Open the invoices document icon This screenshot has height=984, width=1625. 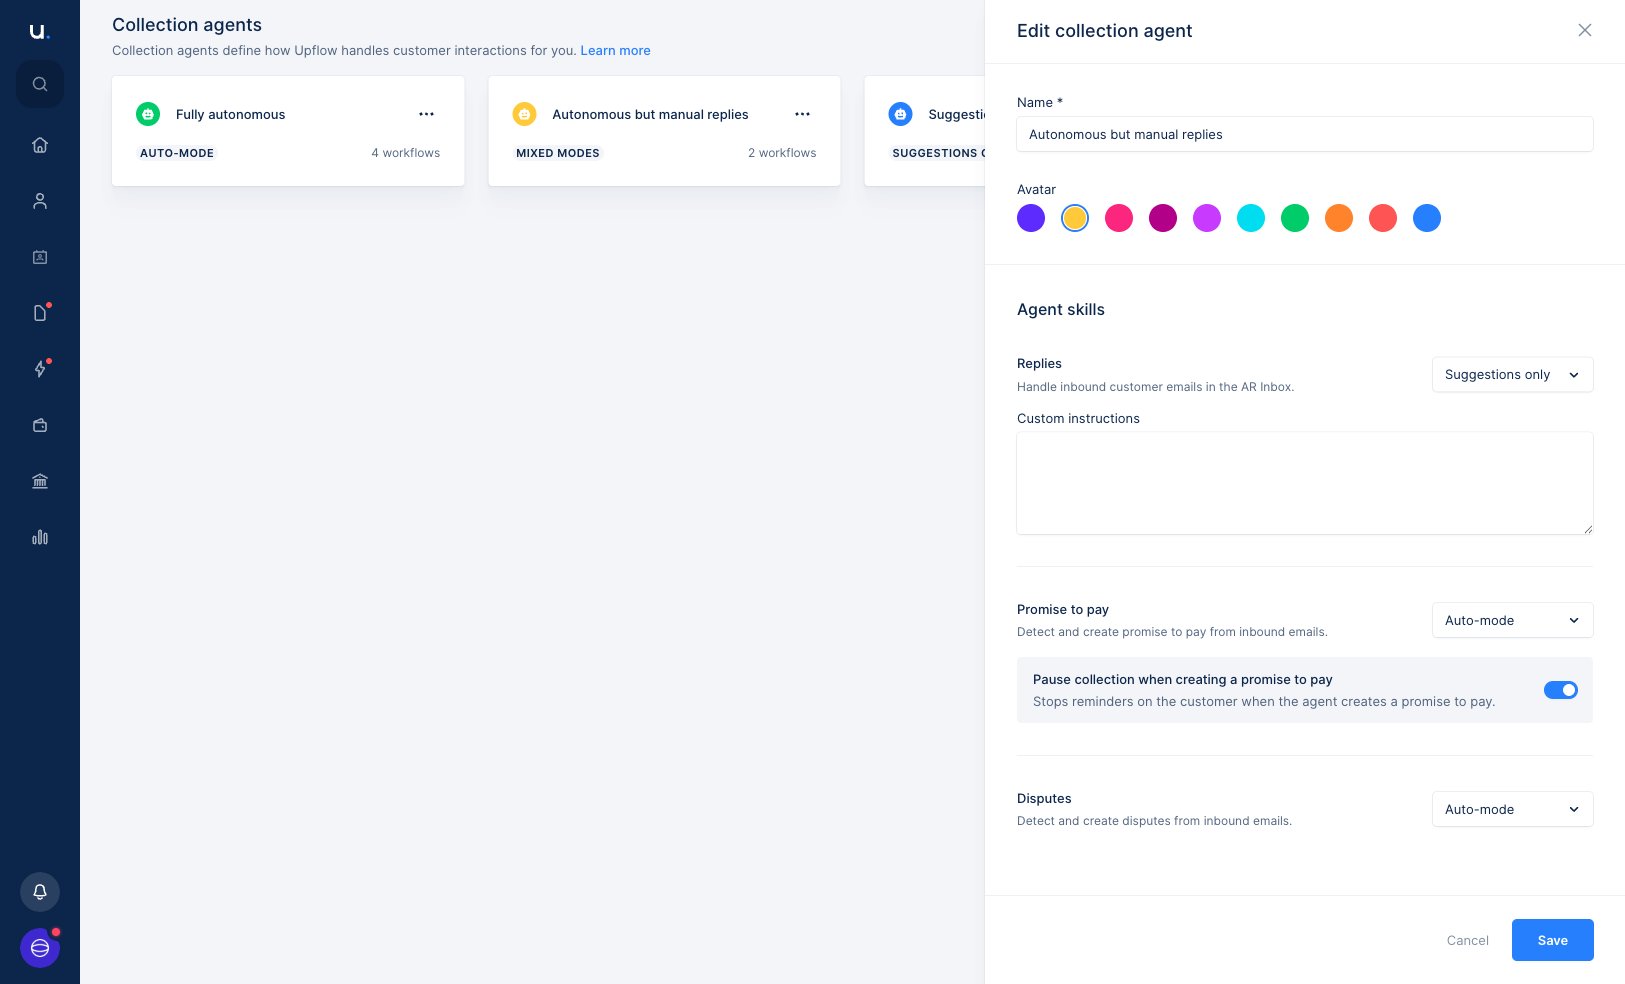(x=40, y=313)
